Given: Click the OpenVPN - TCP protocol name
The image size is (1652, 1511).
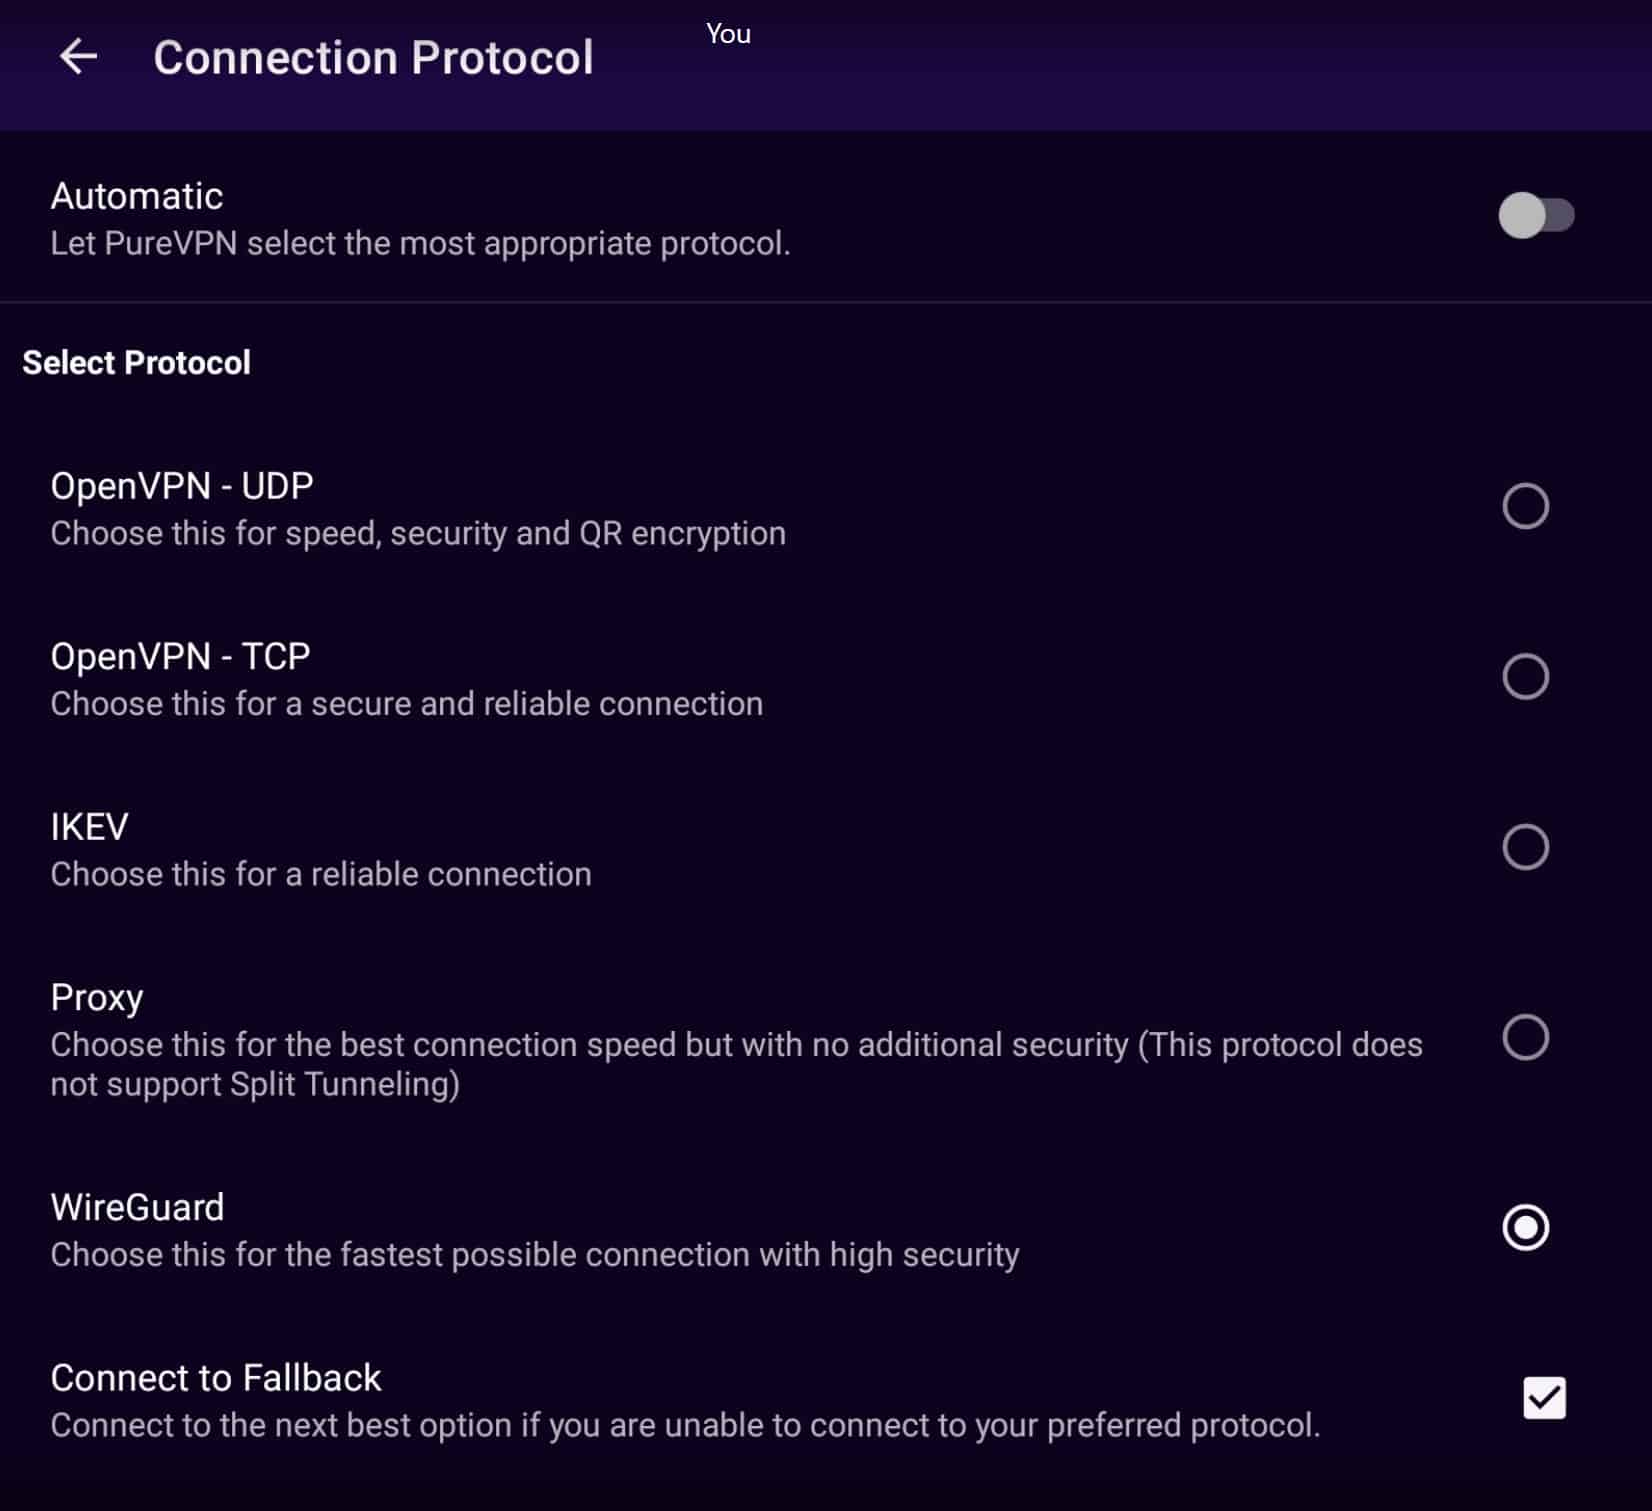Looking at the screenshot, I should click(180, 657).
